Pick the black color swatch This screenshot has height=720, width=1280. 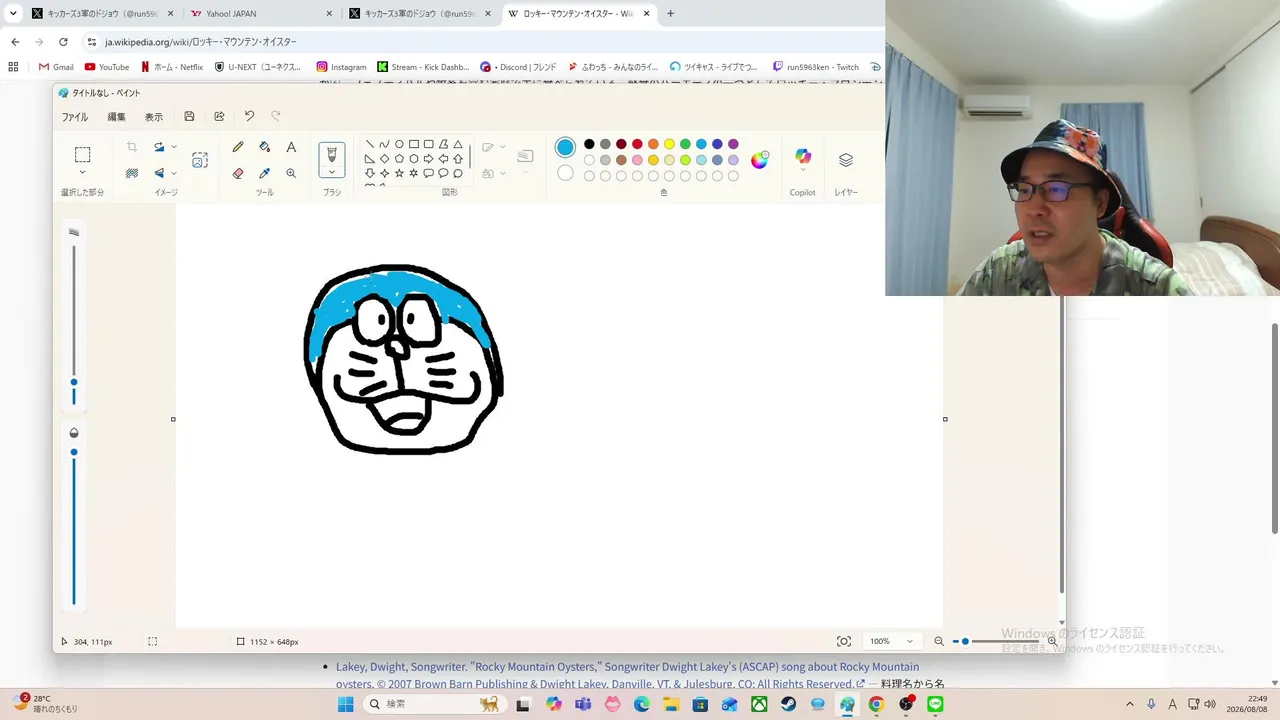(589, 144)
